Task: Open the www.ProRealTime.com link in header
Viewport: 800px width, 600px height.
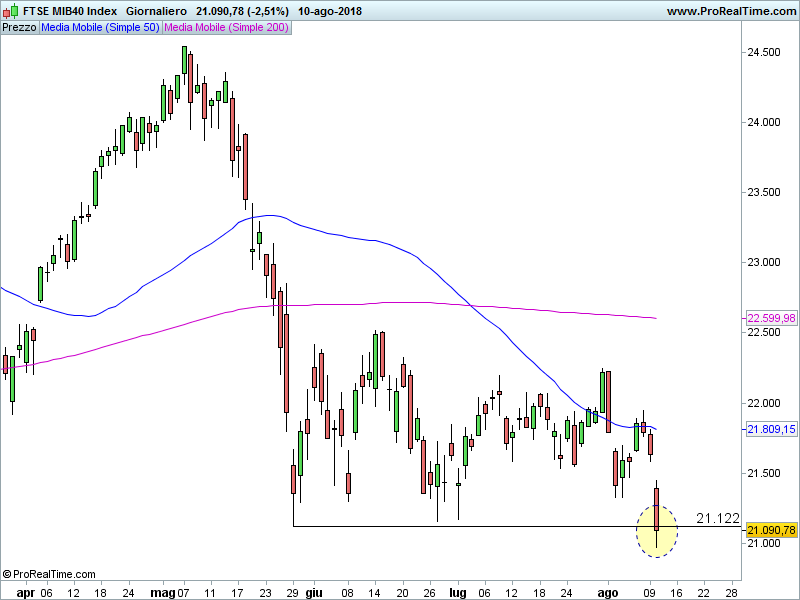Action: click(731, 11)
